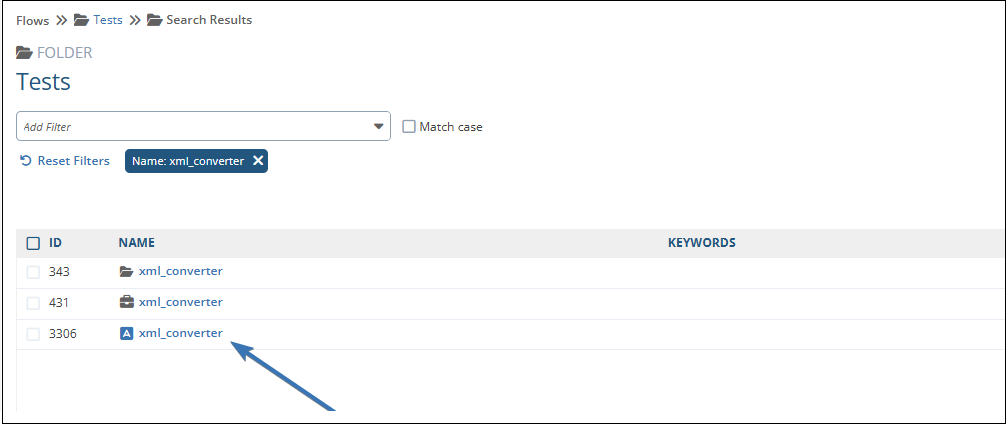Click the blue A icon in row 3306
The width and height of the screenshot is (1006, 424).
pyautogui.click(x=126, y=334)
